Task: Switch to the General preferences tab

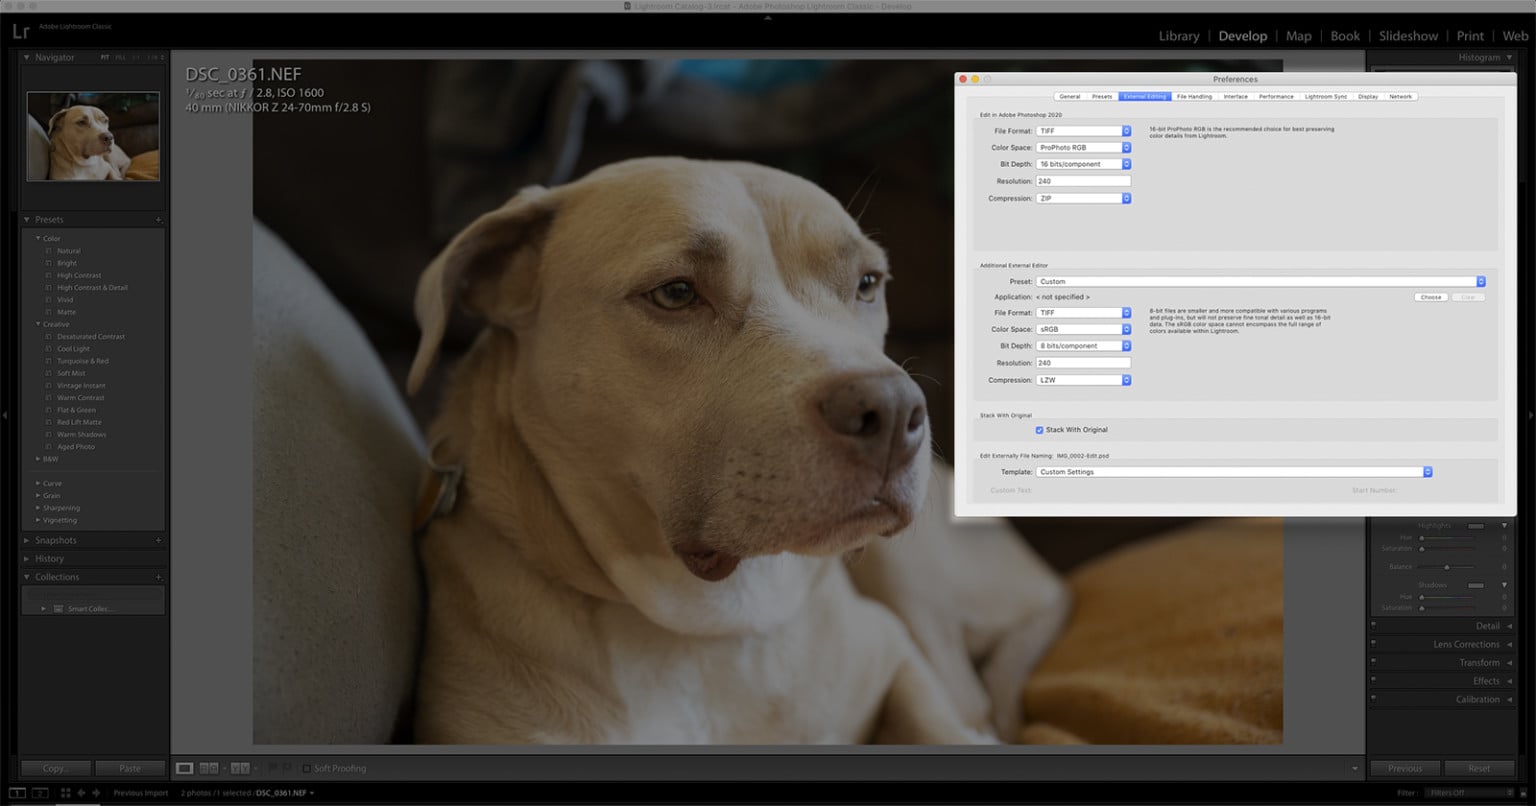Action: [x=1069, y=97]
